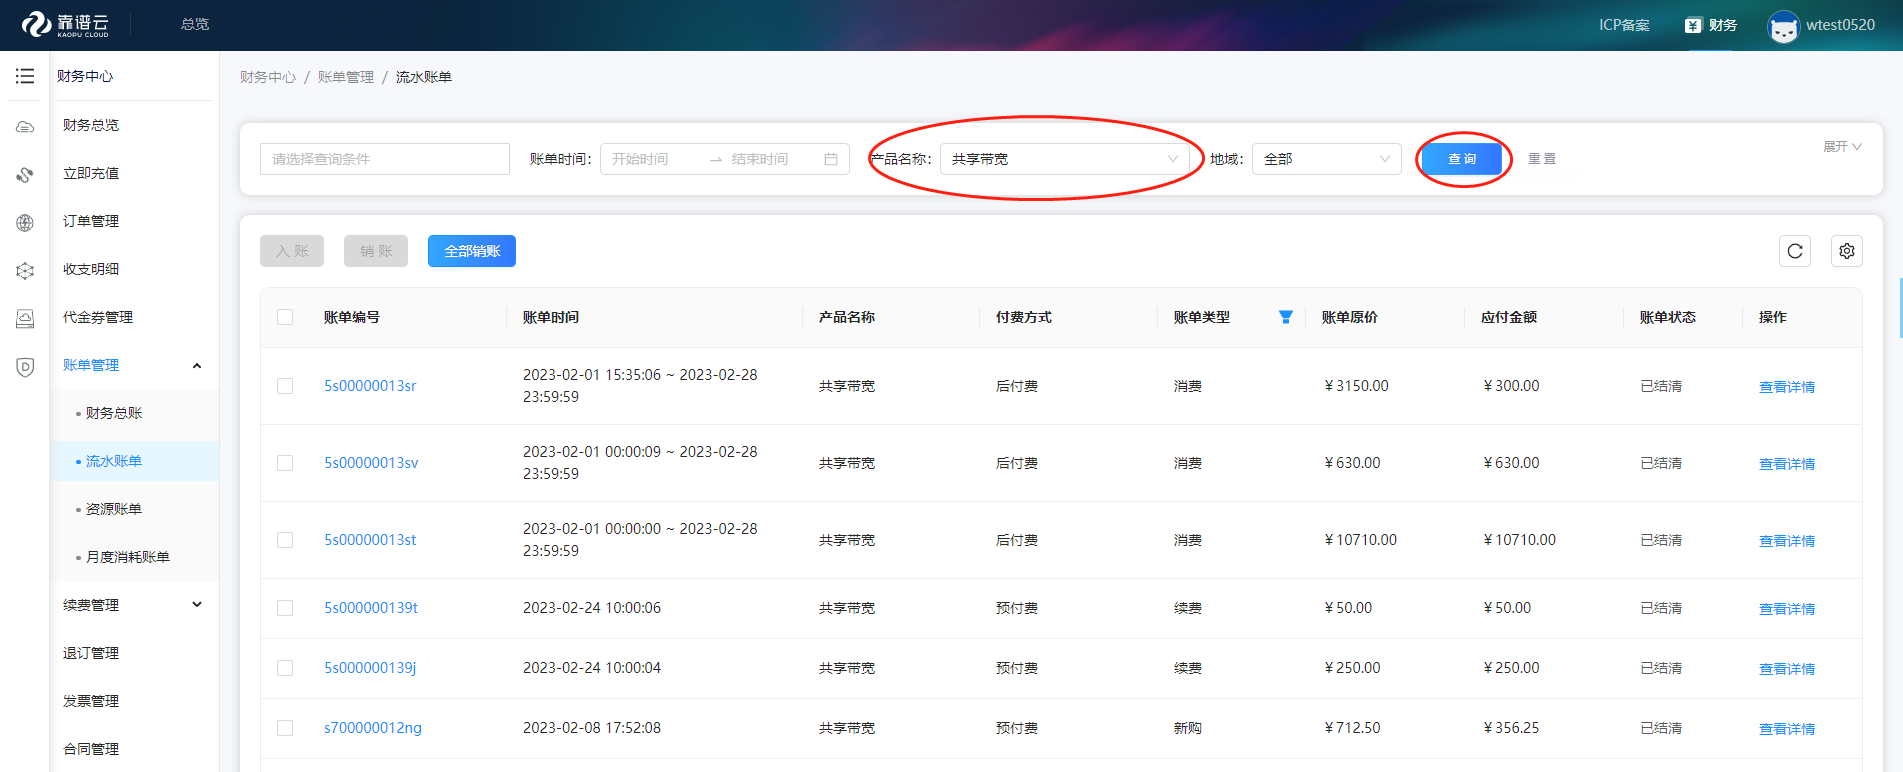1903x772 pixels.
Task: Select checkbox for bill s700000012ng
Action: pyautogui.click(x=285, y=728)
